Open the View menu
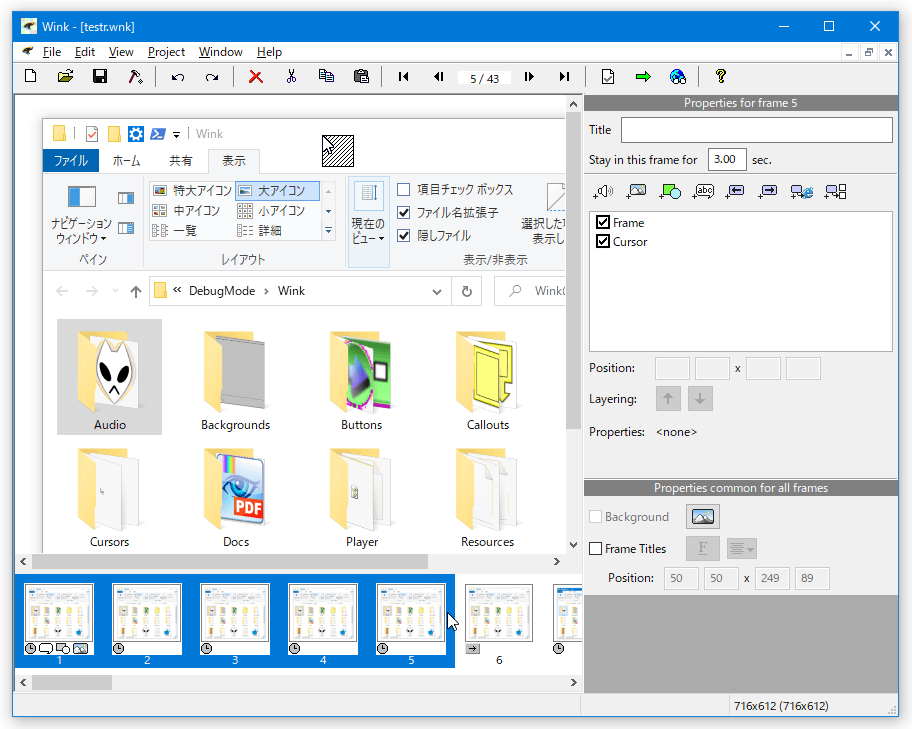The width and height of the screenshot is (912, 729). 121,52
